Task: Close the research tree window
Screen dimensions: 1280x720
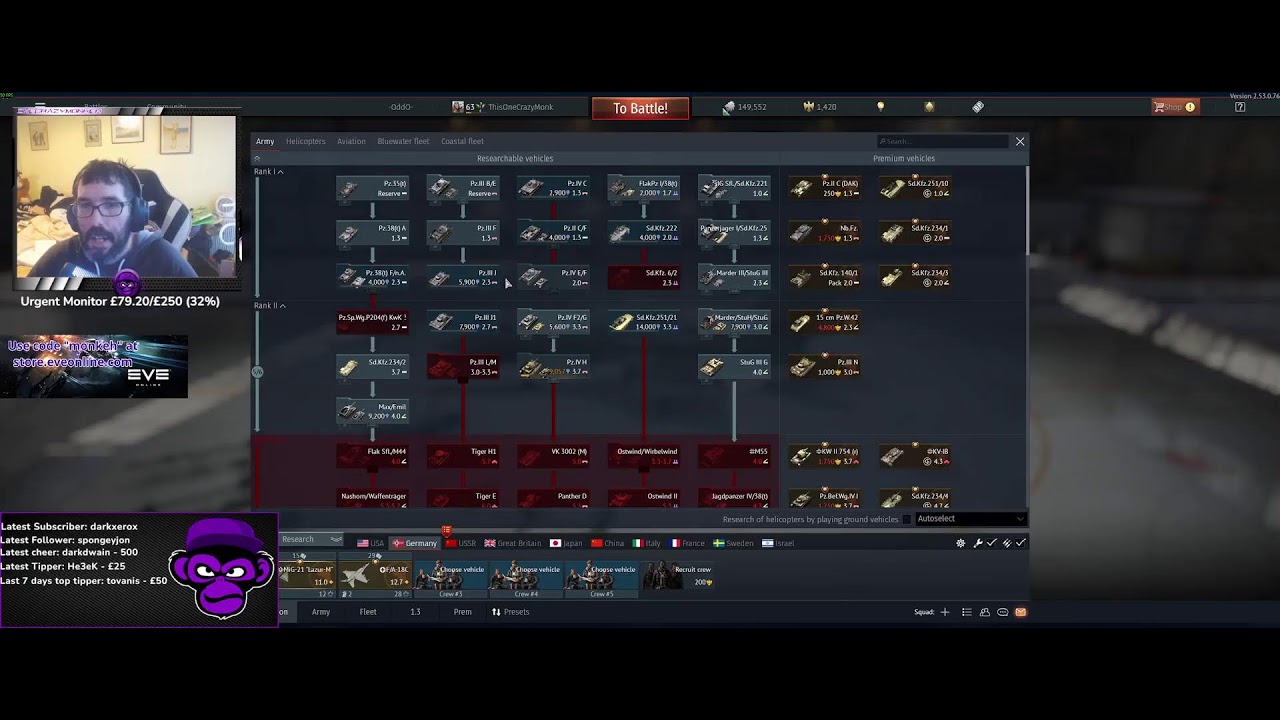Action: tap(1020, 142)
